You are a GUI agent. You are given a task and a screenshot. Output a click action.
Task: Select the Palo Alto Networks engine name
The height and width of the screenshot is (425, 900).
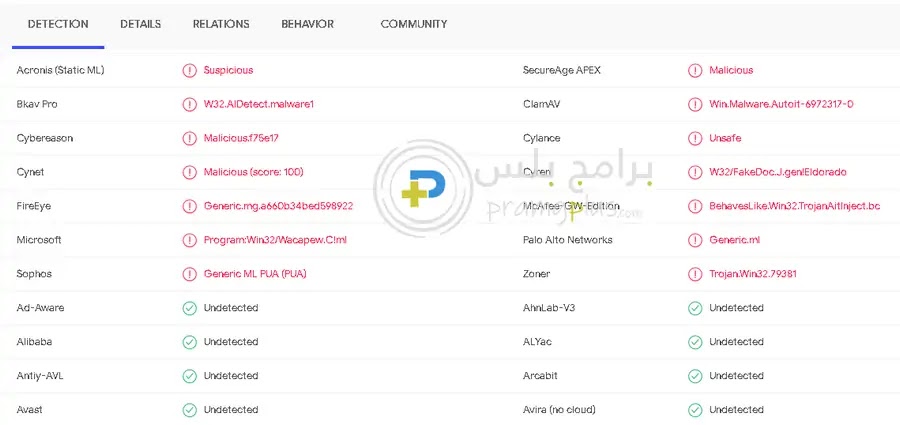(568, 239)
